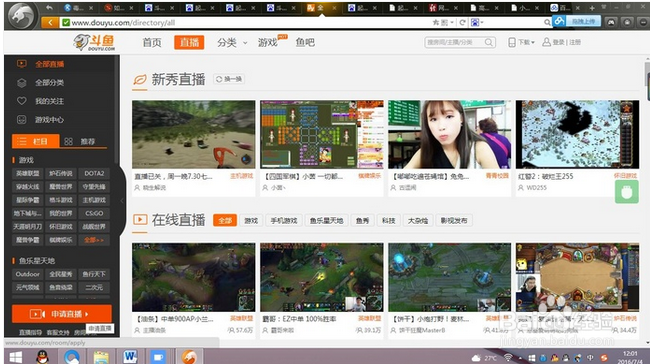Expand all game categories via 全部>>
Image resolution: width=650 pixels, height=364 pixels.
[94, 240]
